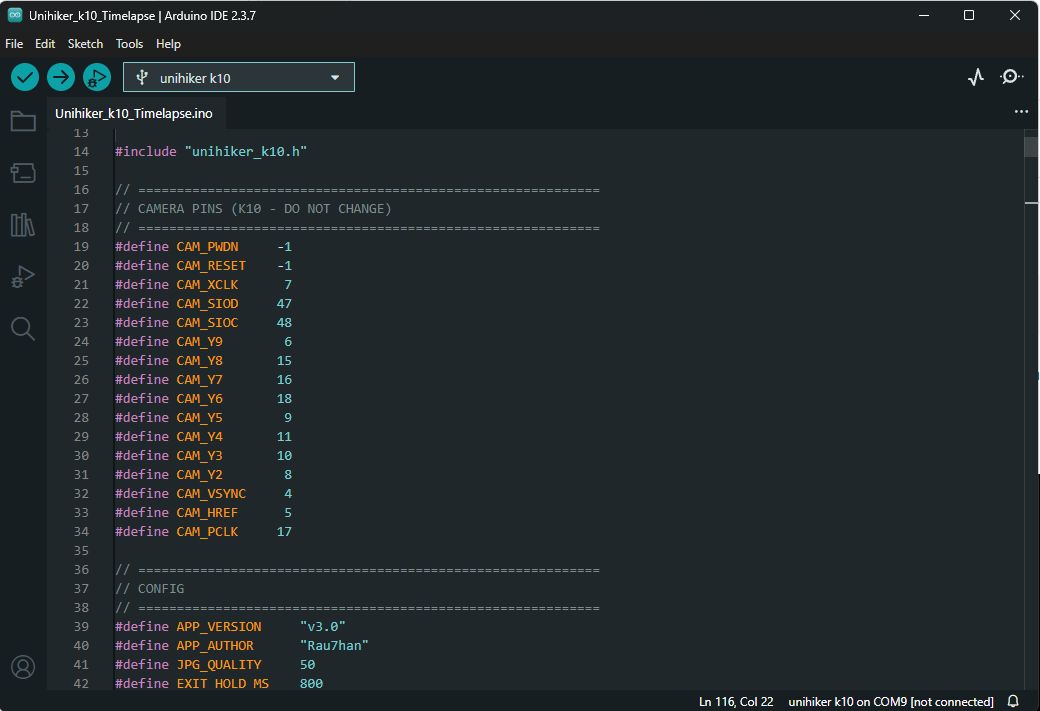Click the Verify sketch checkmark button
The width and height of the screenshot is (1040, 711).
[x=25, y=77]
